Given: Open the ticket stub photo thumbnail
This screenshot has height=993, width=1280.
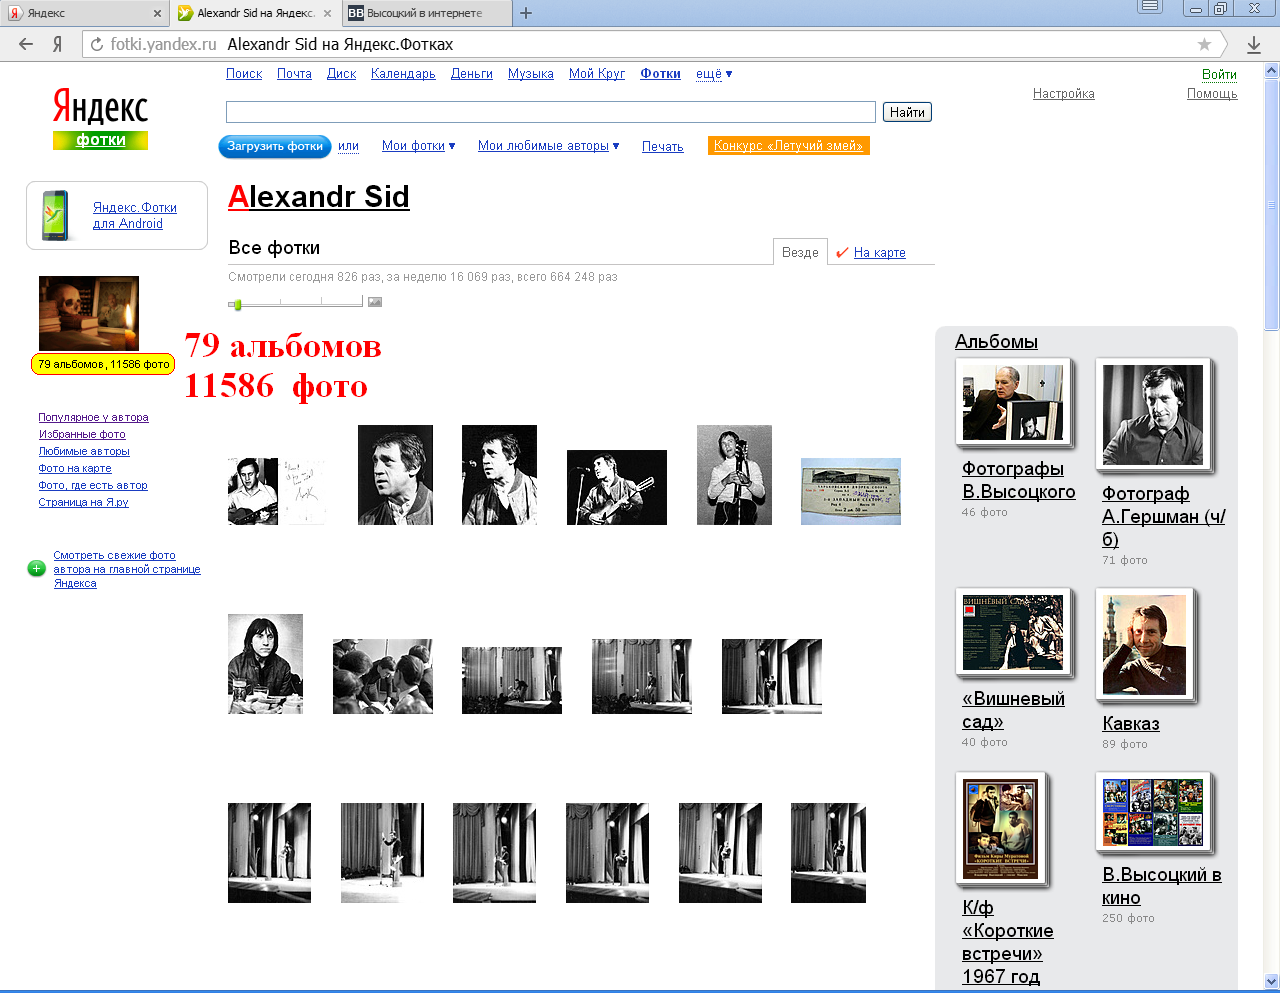Looking at the screenshot, I should tap(851, 491).
